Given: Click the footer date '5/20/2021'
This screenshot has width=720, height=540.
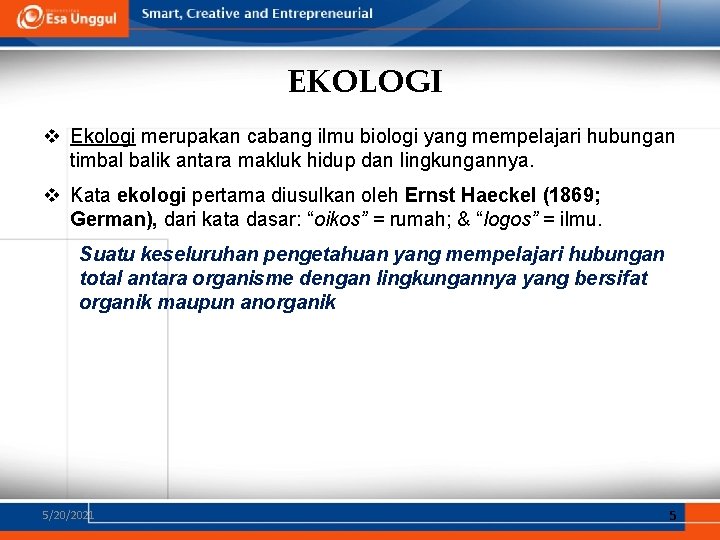Looking at the screenshot, I should [x=68, y=515].
